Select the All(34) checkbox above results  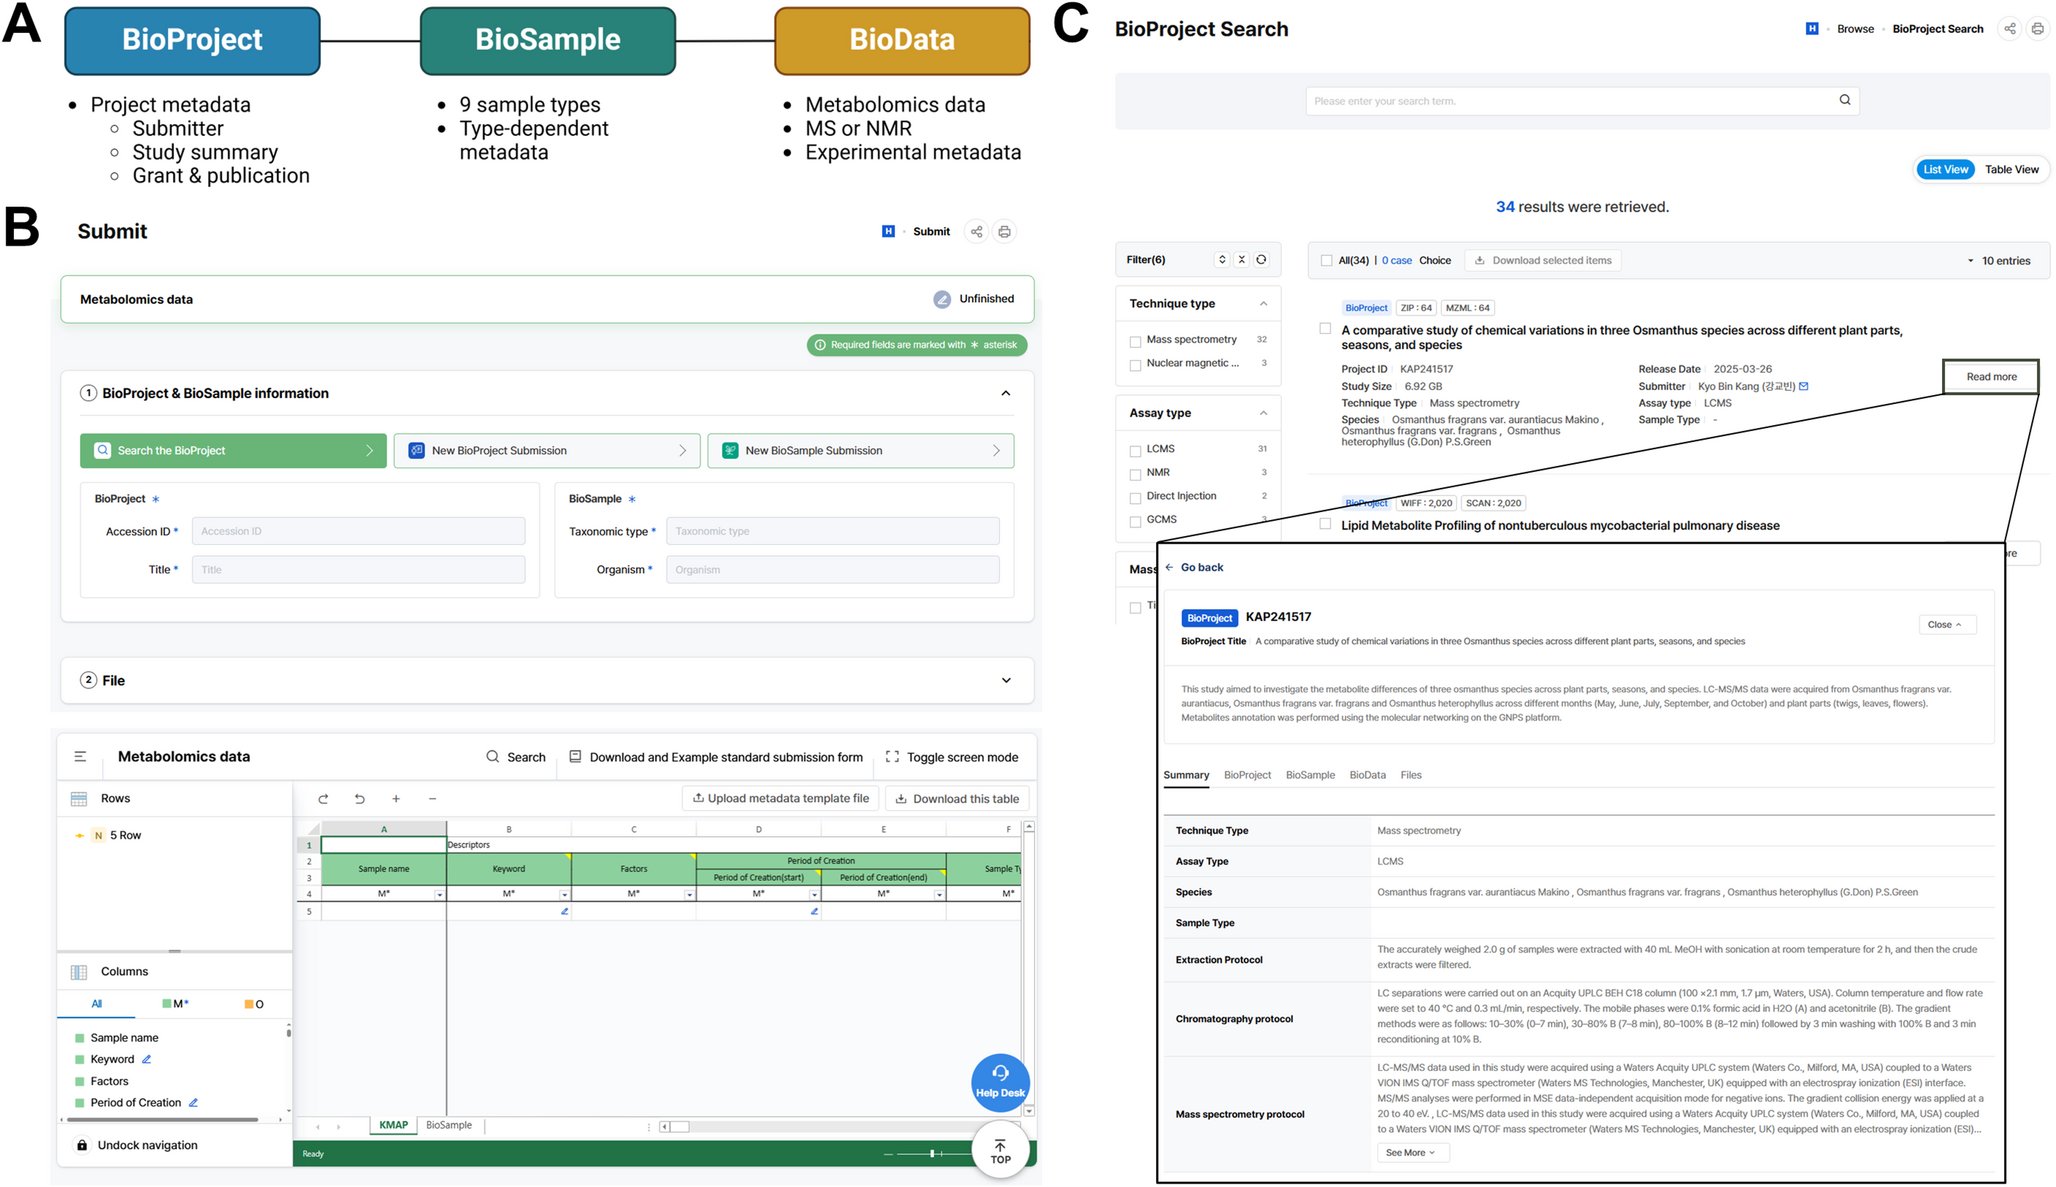click(1327, 260)
